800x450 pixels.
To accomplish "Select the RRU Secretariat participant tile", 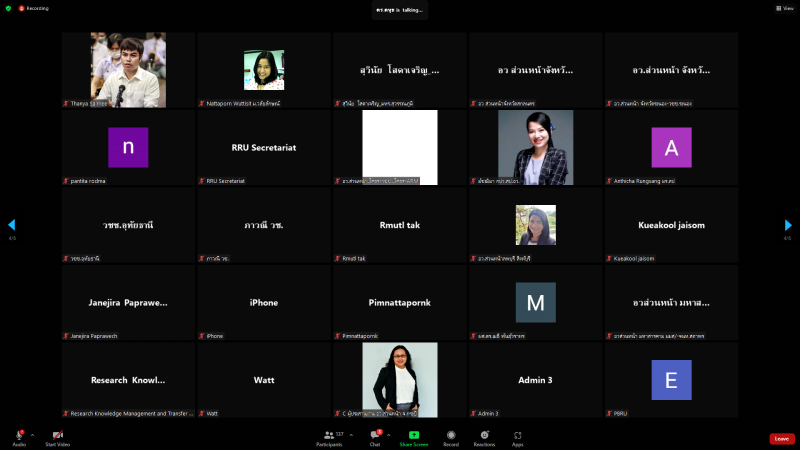I will click(x=264, y=147).
